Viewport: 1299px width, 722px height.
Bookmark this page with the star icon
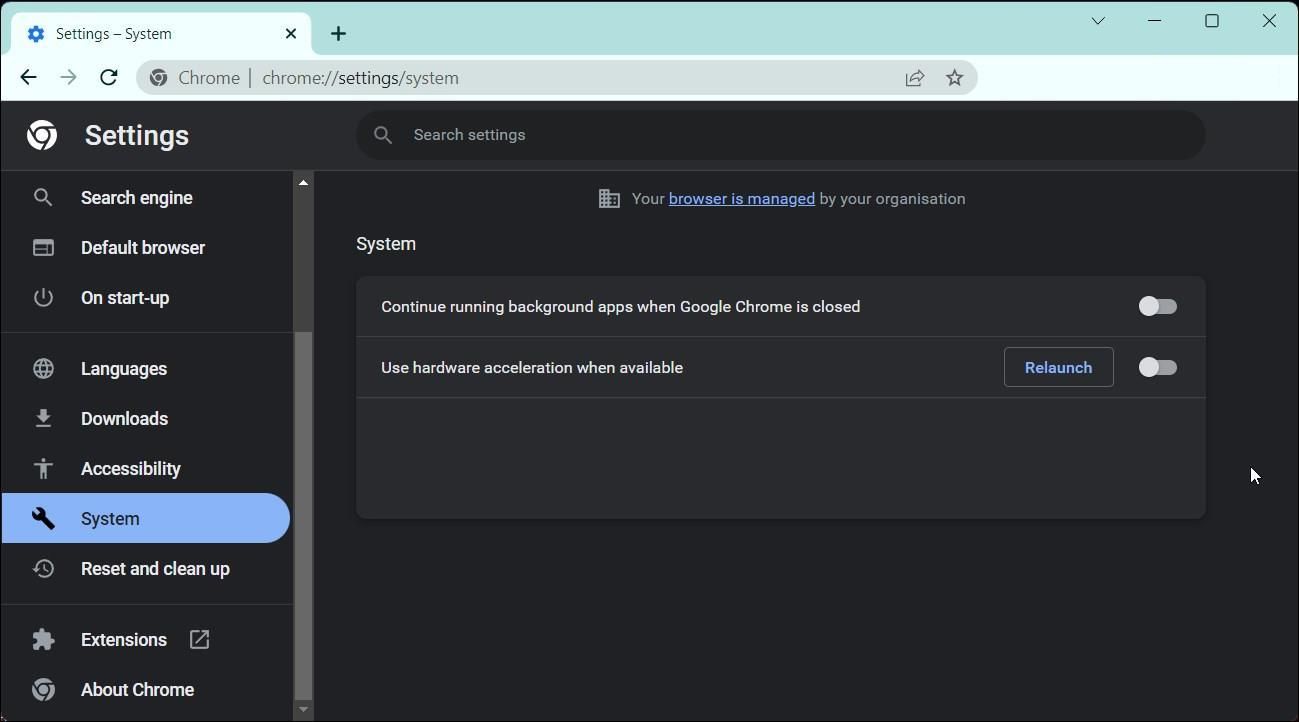pos(953,77)
